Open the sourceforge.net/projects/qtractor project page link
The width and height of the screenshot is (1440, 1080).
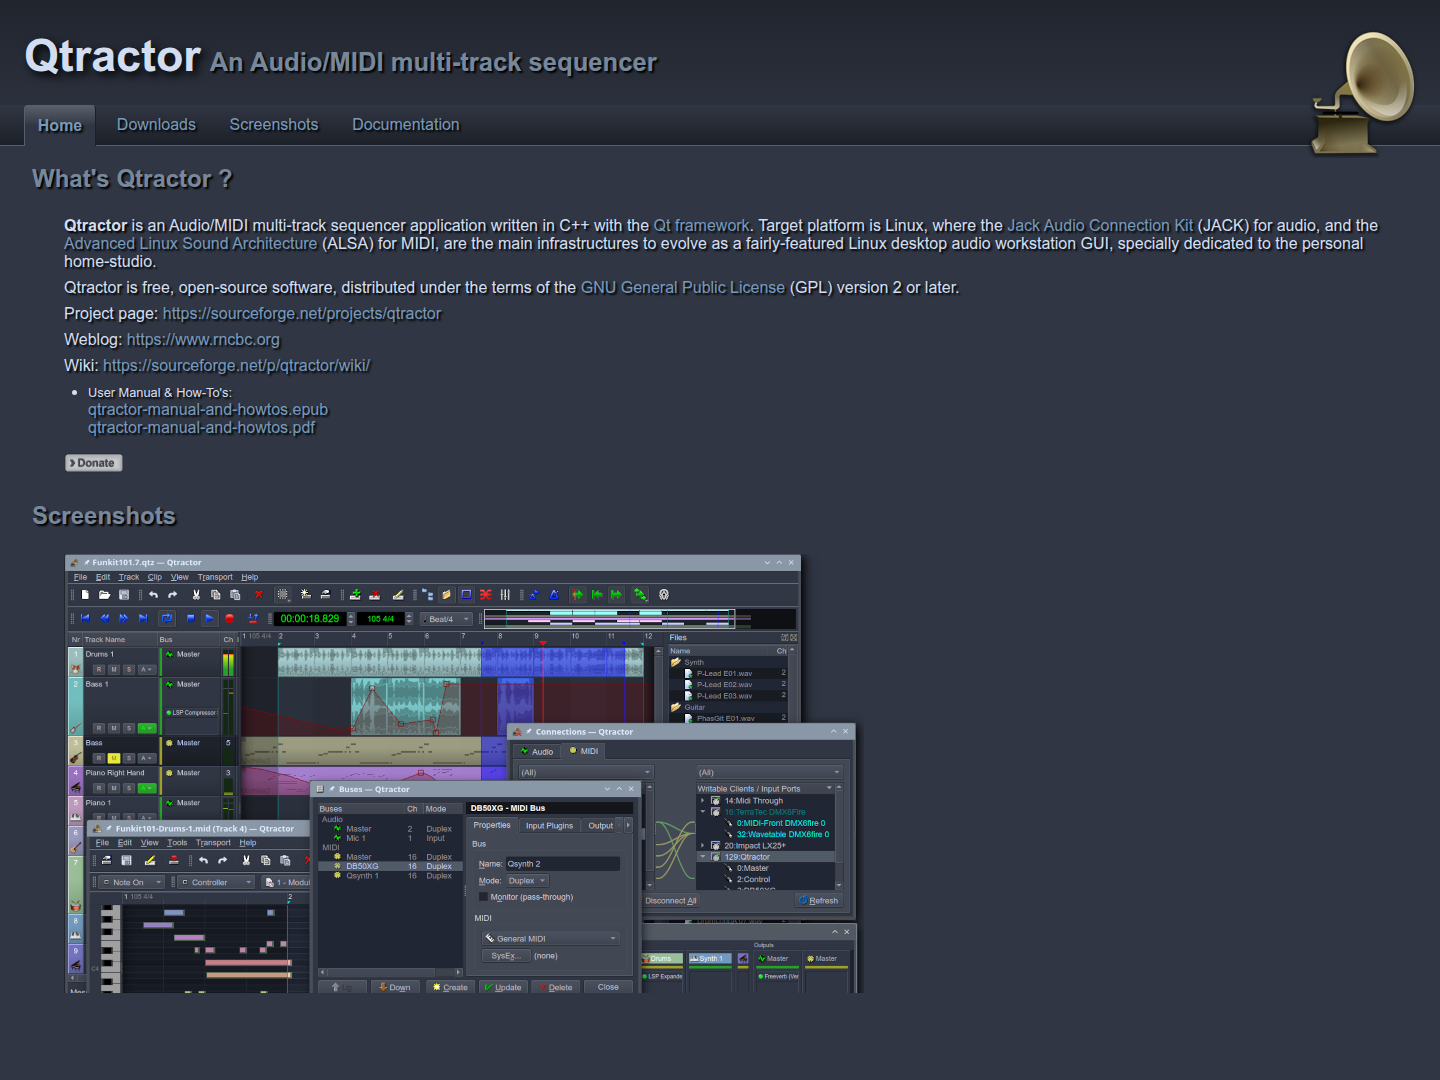[302, 314]
